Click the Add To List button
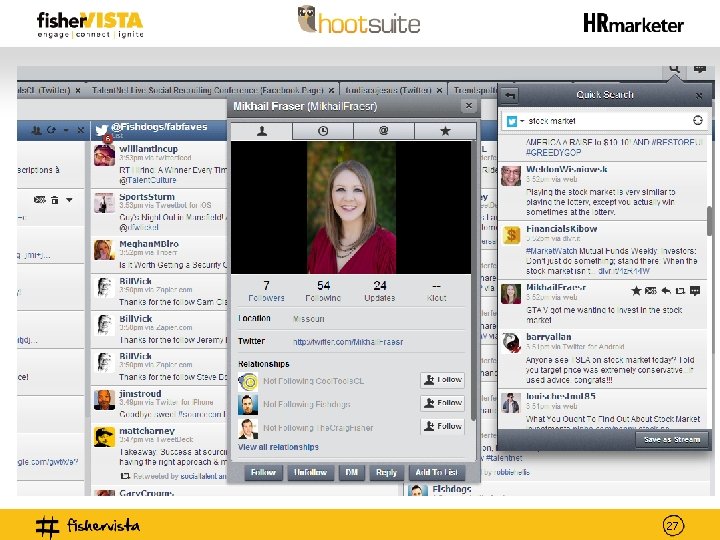The width and height of the screenshot is (720, 540). pyautogui.click(x=437, y=472)
